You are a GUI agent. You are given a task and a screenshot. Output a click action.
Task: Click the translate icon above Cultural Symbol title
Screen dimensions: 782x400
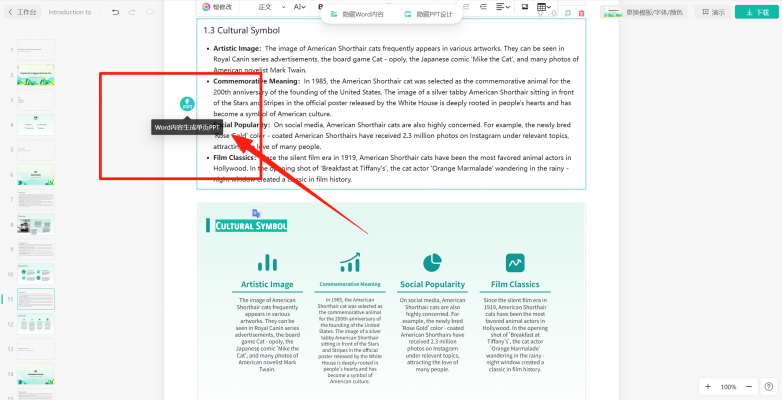256,213
